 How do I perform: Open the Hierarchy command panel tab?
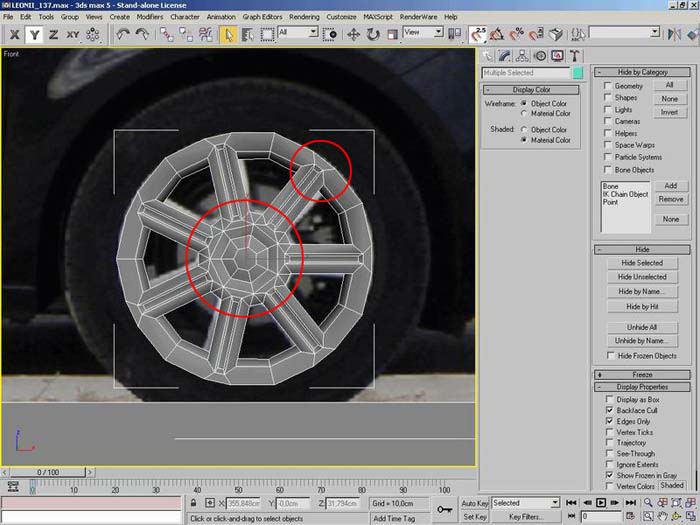pyautogui.click(x=523, y=56)
